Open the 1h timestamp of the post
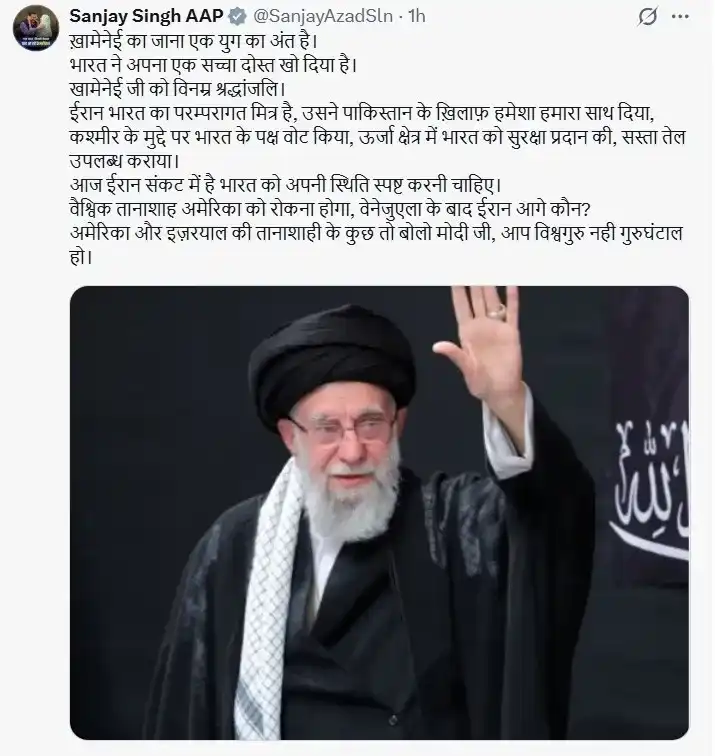The height and width of the screenshot is (756, 715). click(417, 16)
